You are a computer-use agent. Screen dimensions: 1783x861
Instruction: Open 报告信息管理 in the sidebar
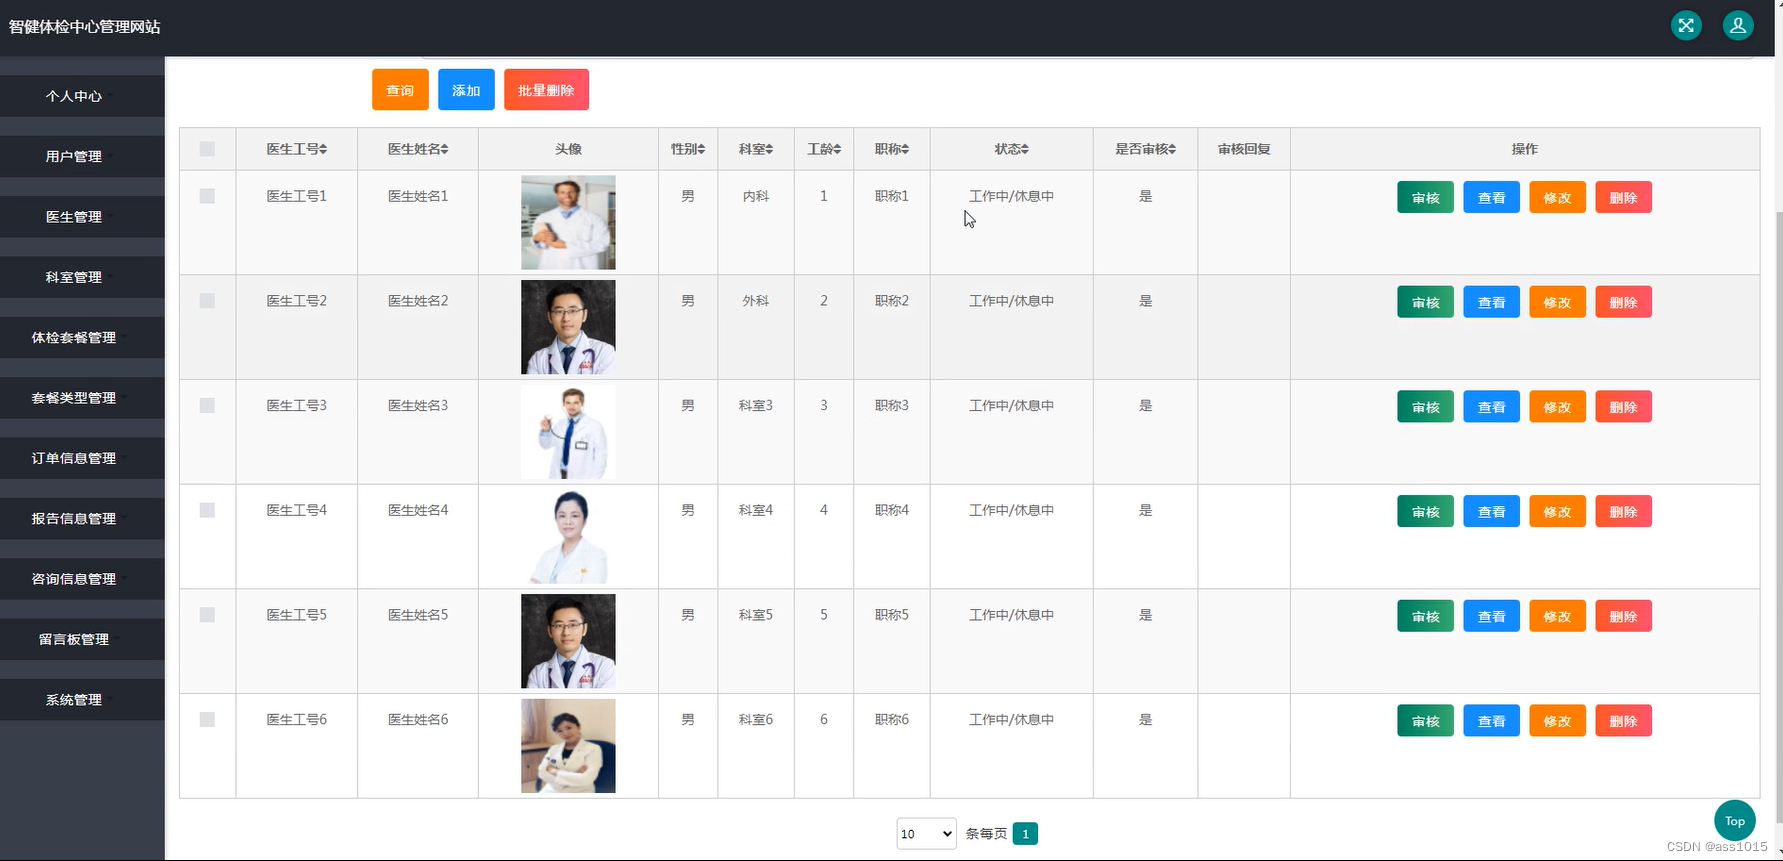[82, 518]
